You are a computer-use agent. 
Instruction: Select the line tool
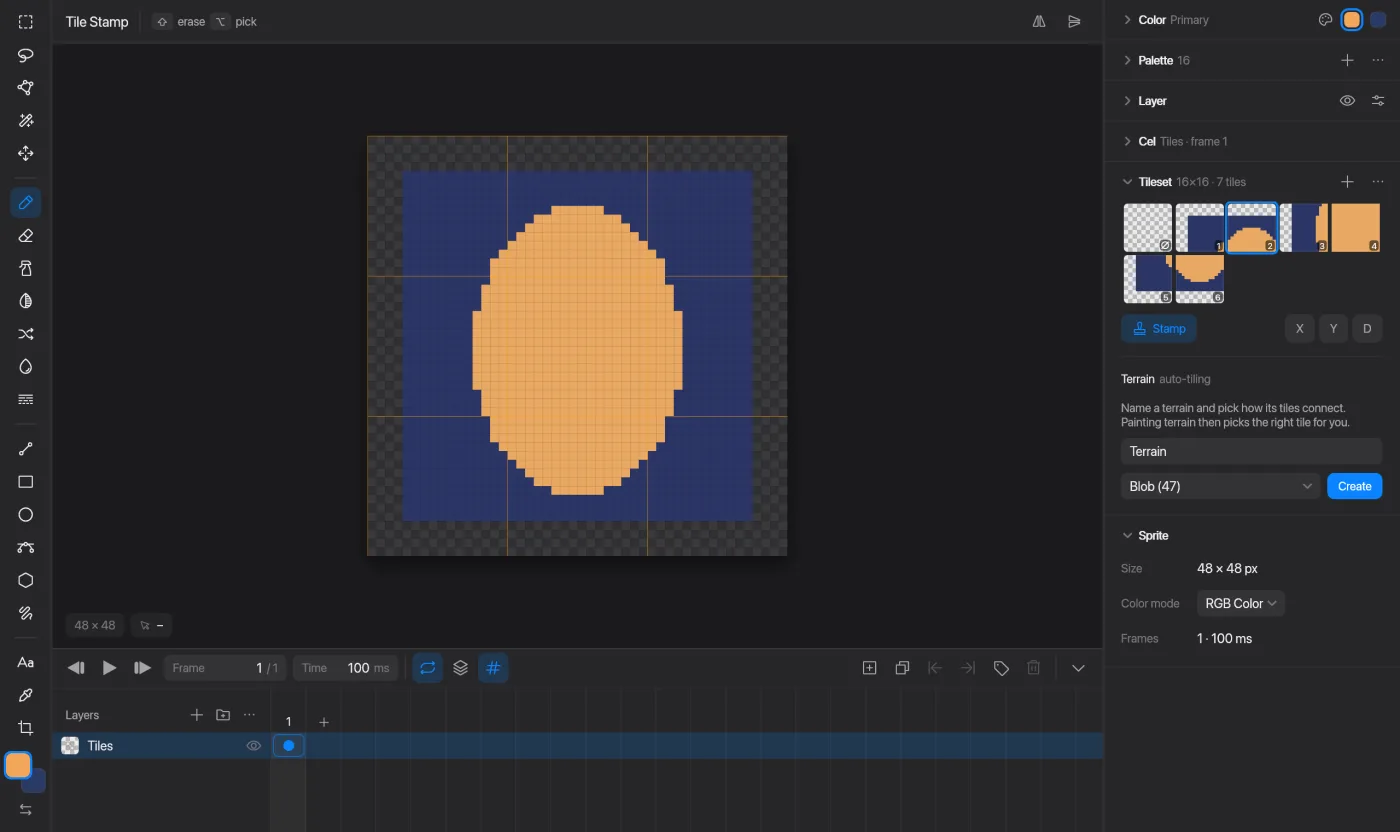(26, 449)
